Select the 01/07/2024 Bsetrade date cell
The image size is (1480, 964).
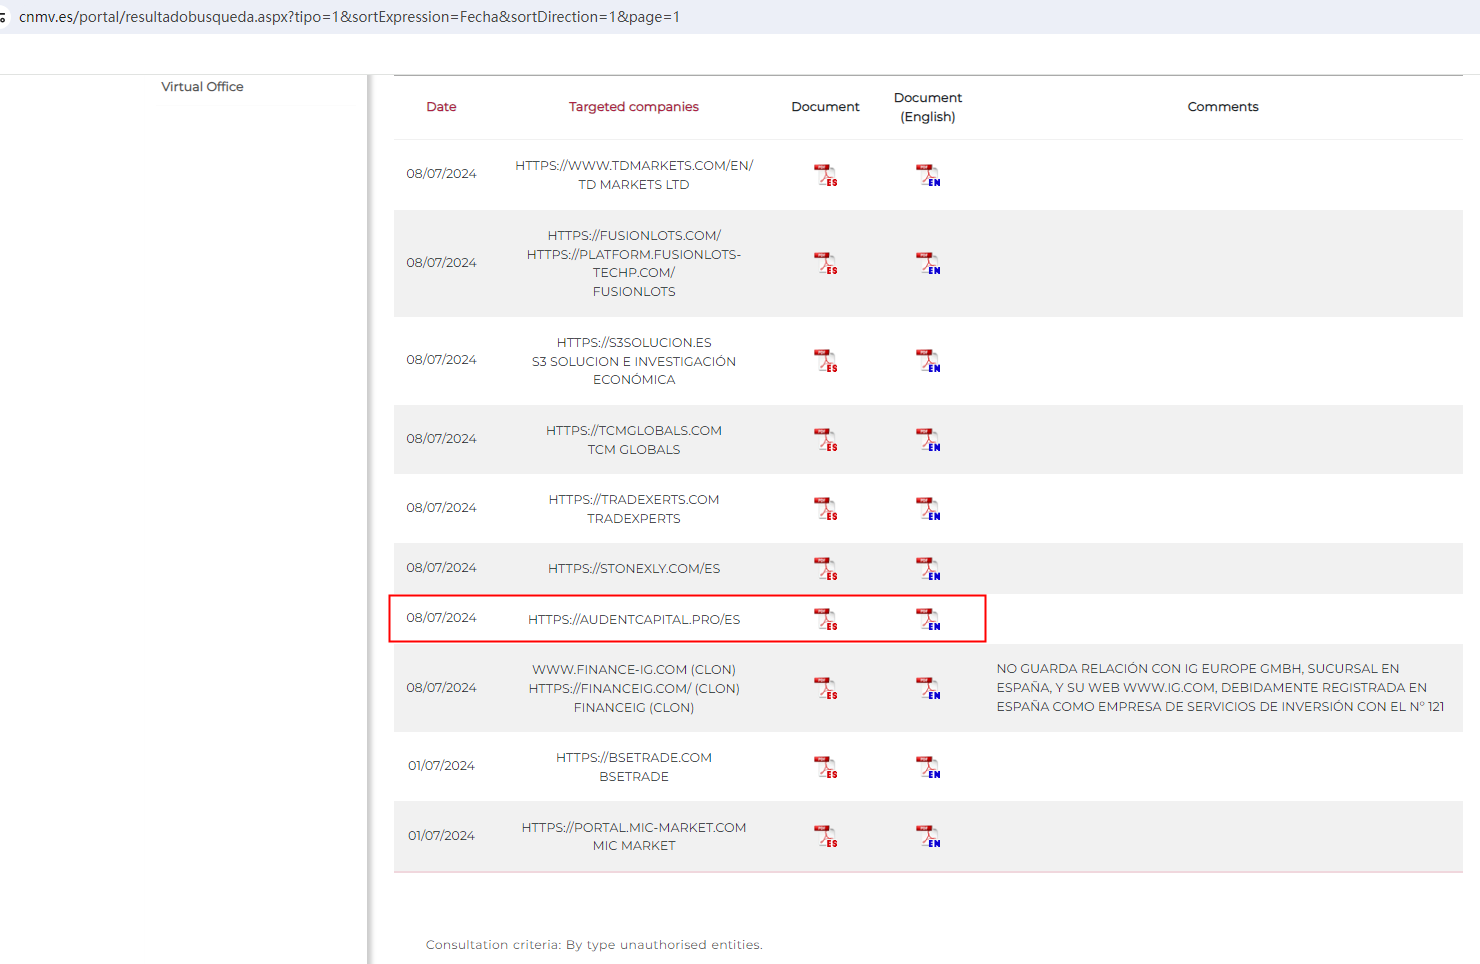441,766
